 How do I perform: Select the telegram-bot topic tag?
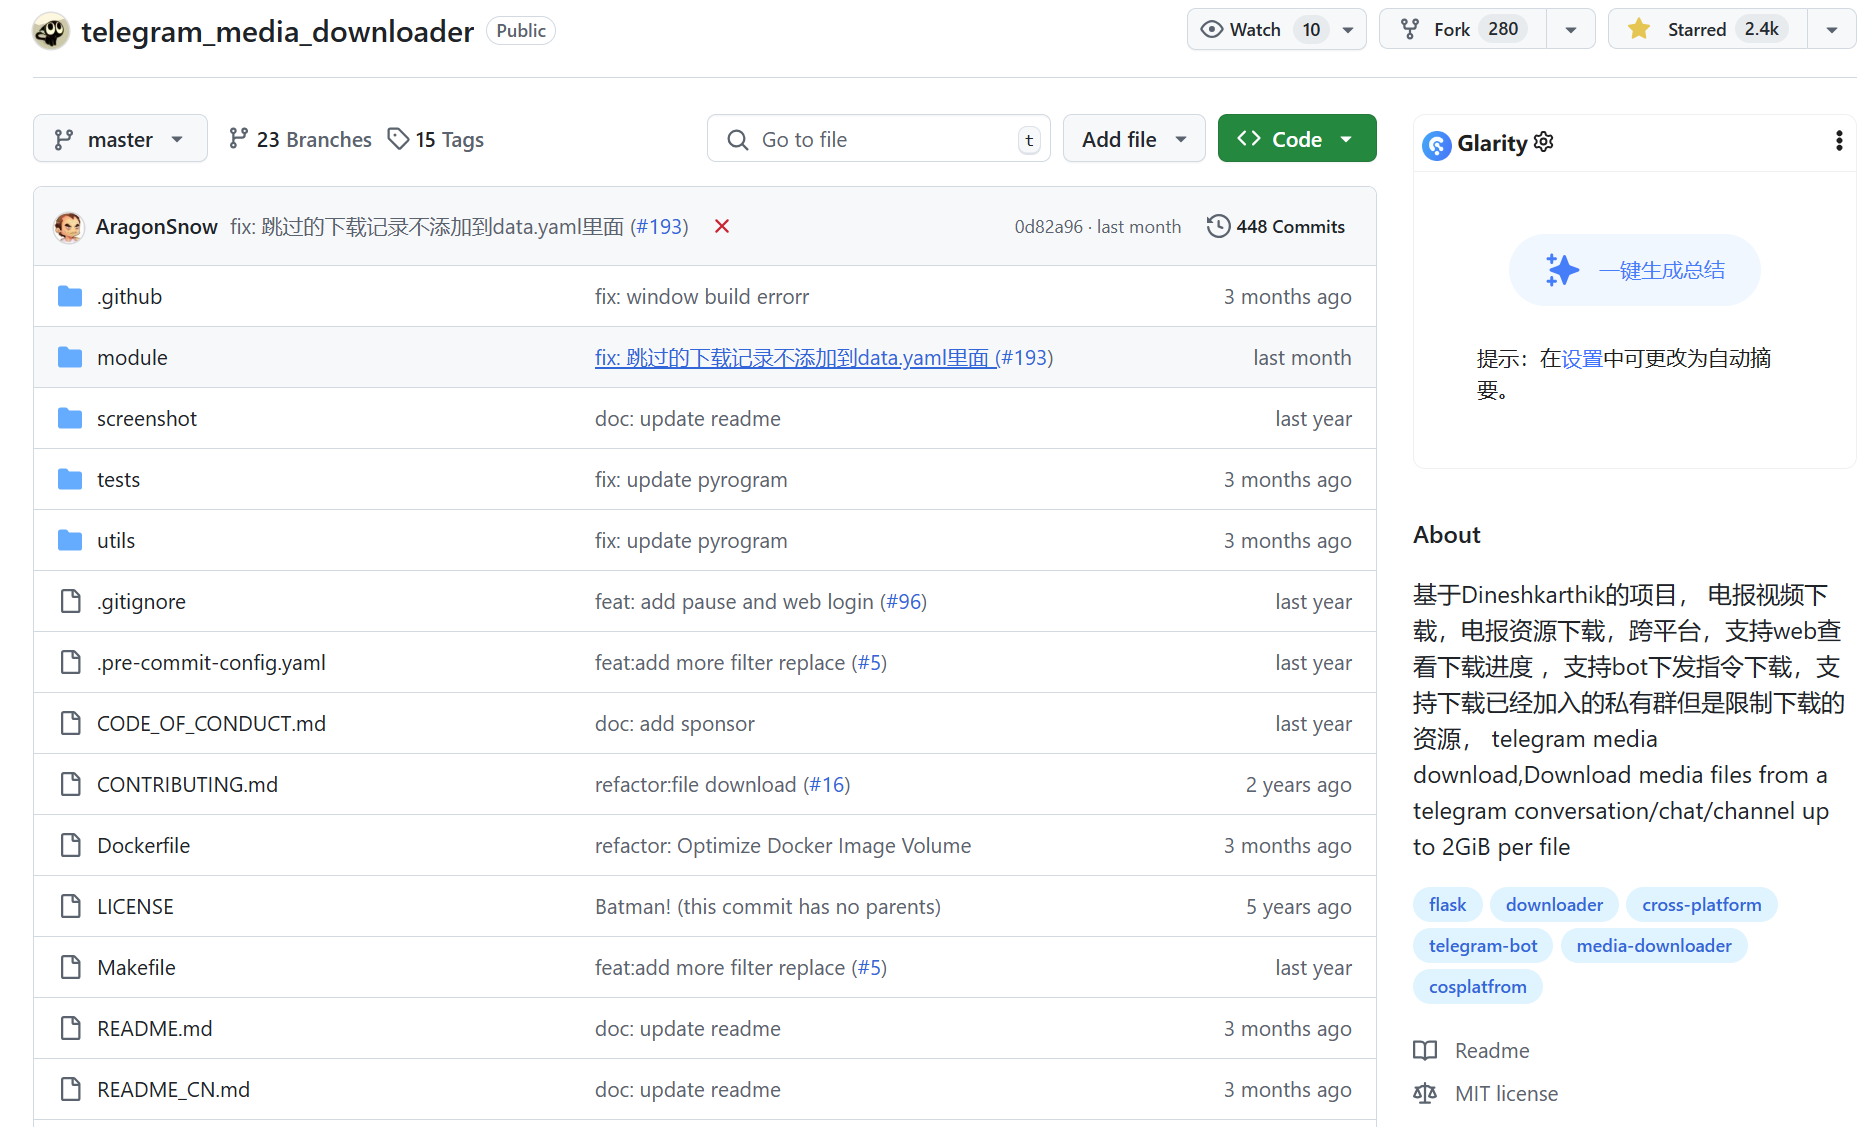(x=1483, y=945)
